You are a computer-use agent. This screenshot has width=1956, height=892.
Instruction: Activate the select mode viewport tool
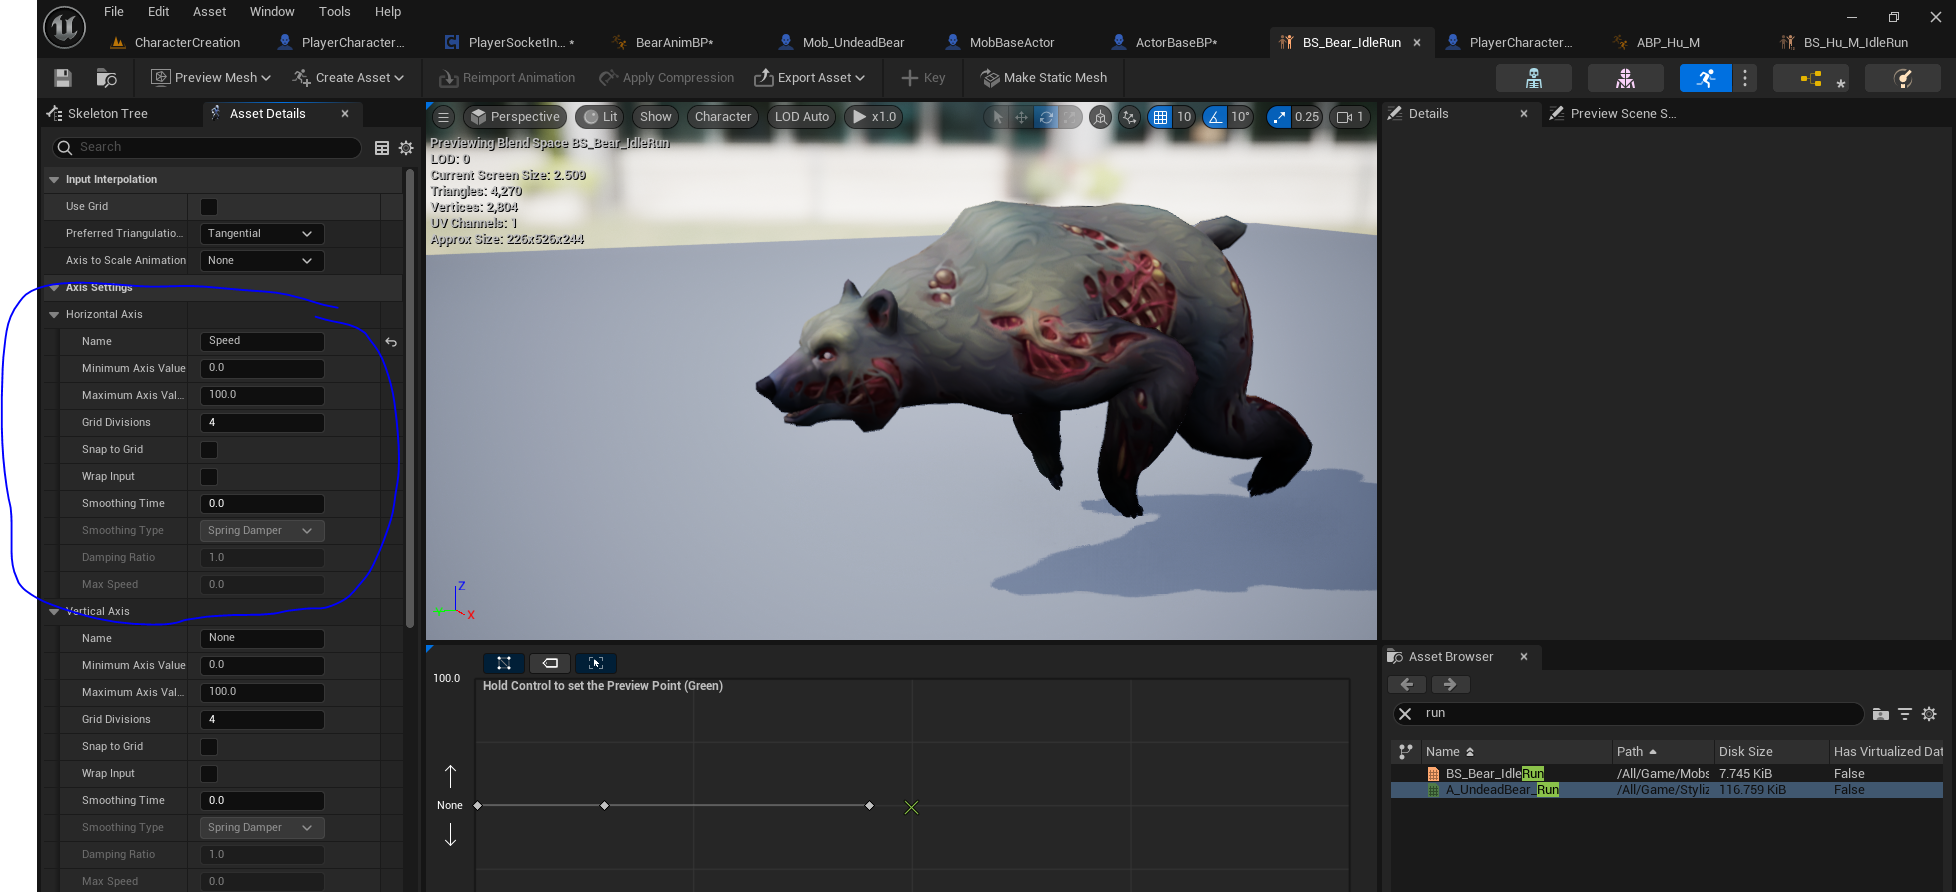(x=997, y=117)
